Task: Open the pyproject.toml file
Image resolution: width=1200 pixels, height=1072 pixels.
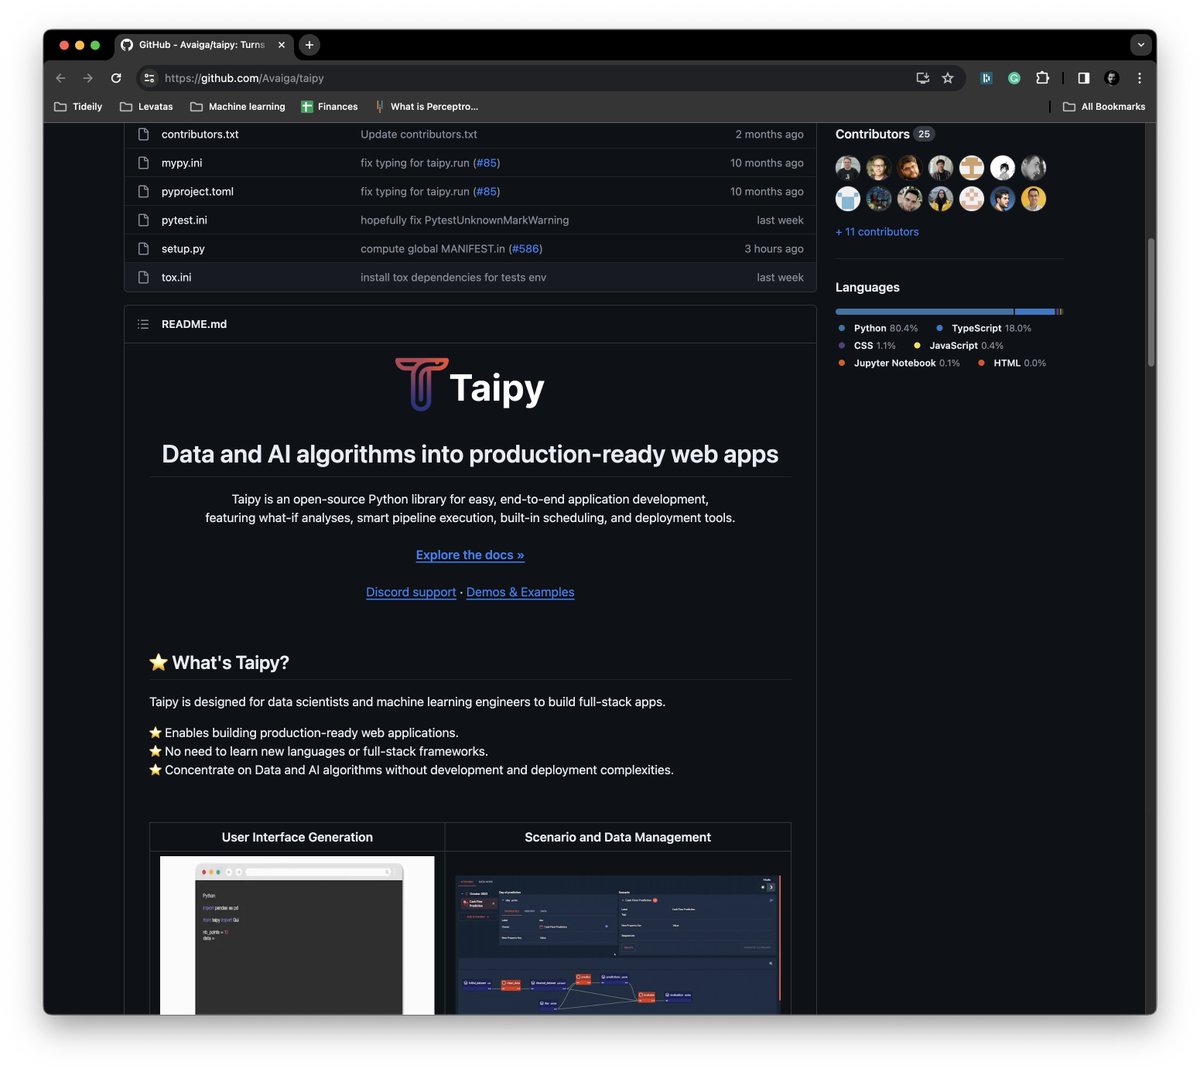Action: point(197,192)
